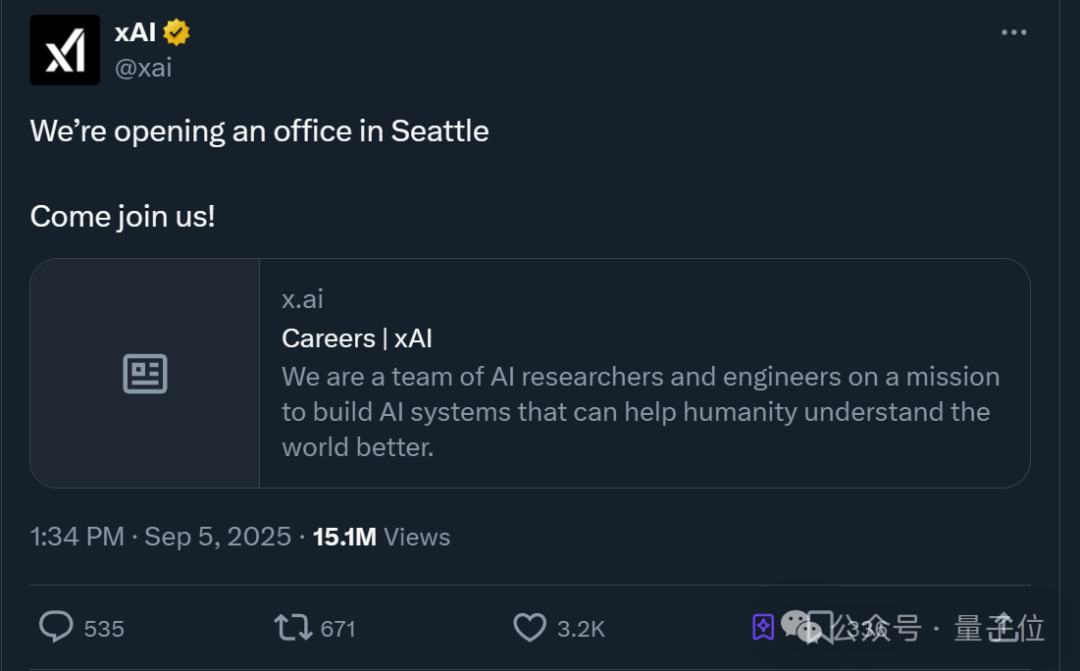The image size is (1080, 671).
Task: Click the gold verified badge
Action: point(176,32)
